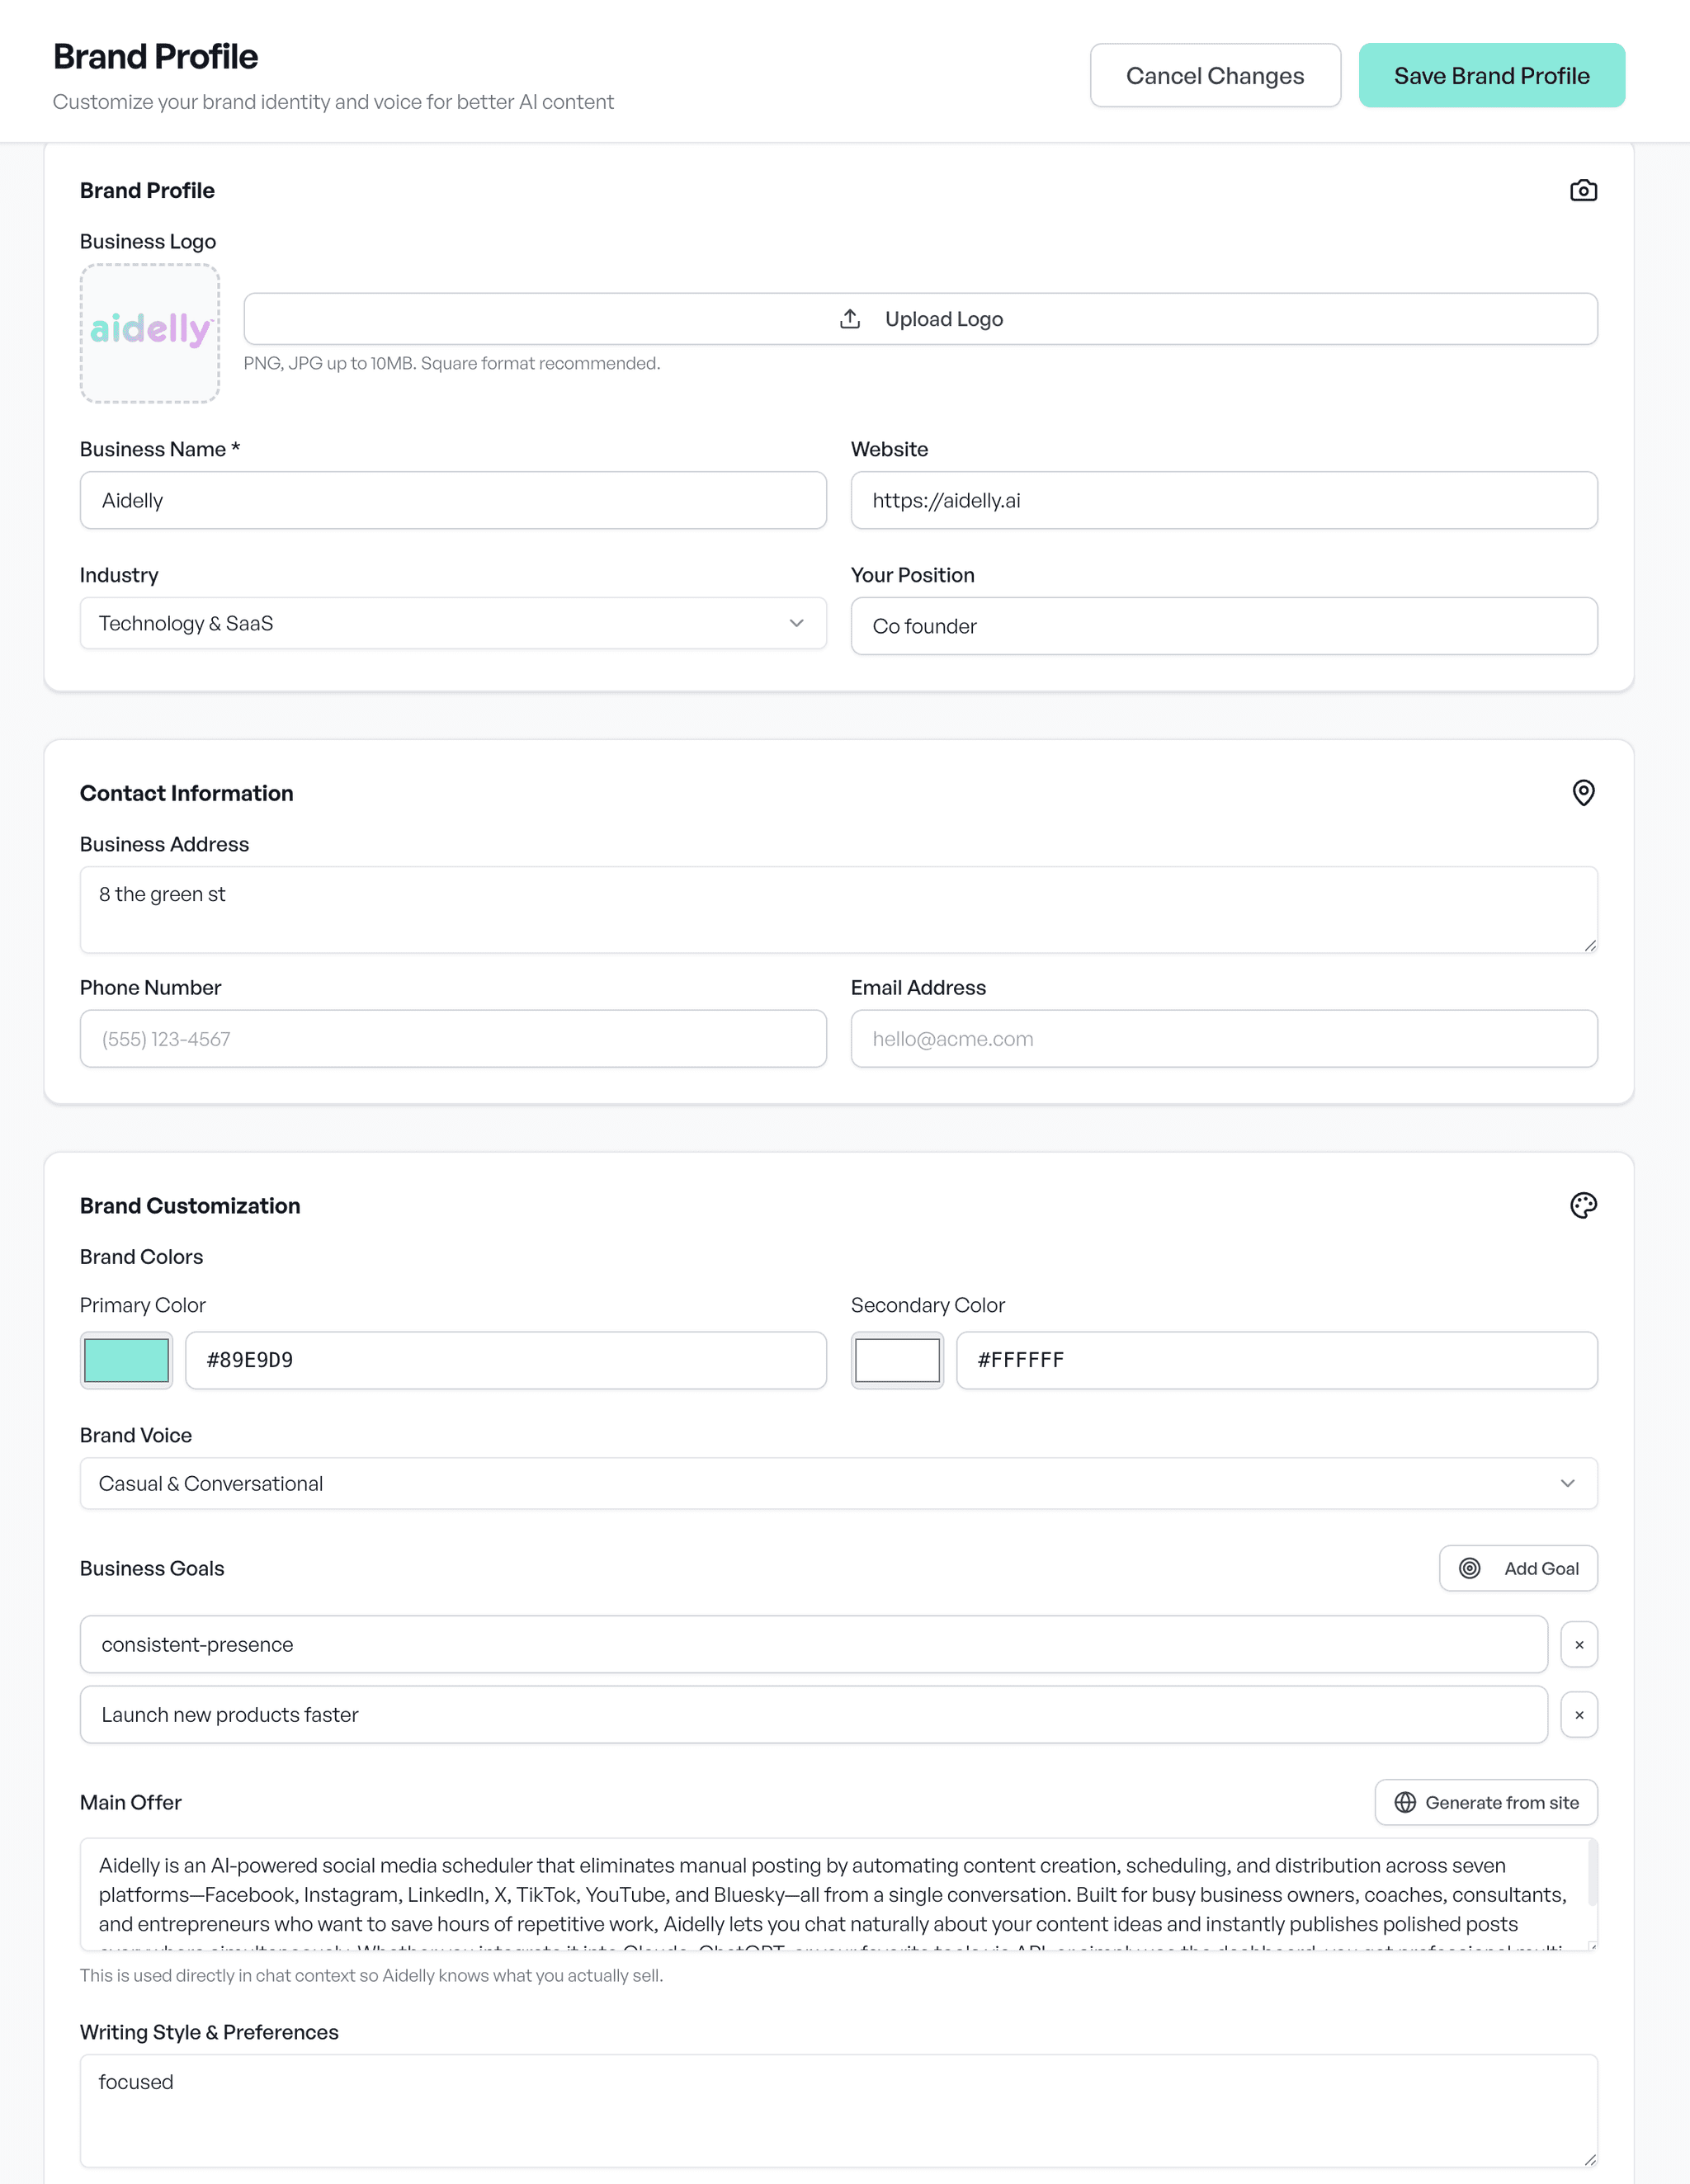Open the secondary color swatch picker
This screenshot has height=2184, width=1690.
(897, 1360)
